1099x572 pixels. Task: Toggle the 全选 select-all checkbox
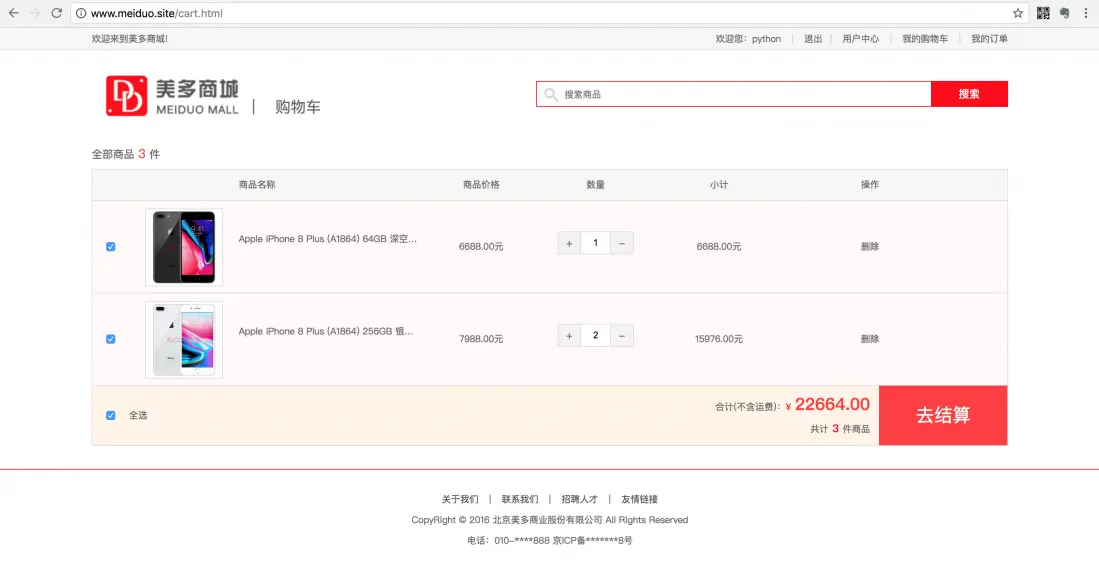pyautogui.click(x=111, y=416)
